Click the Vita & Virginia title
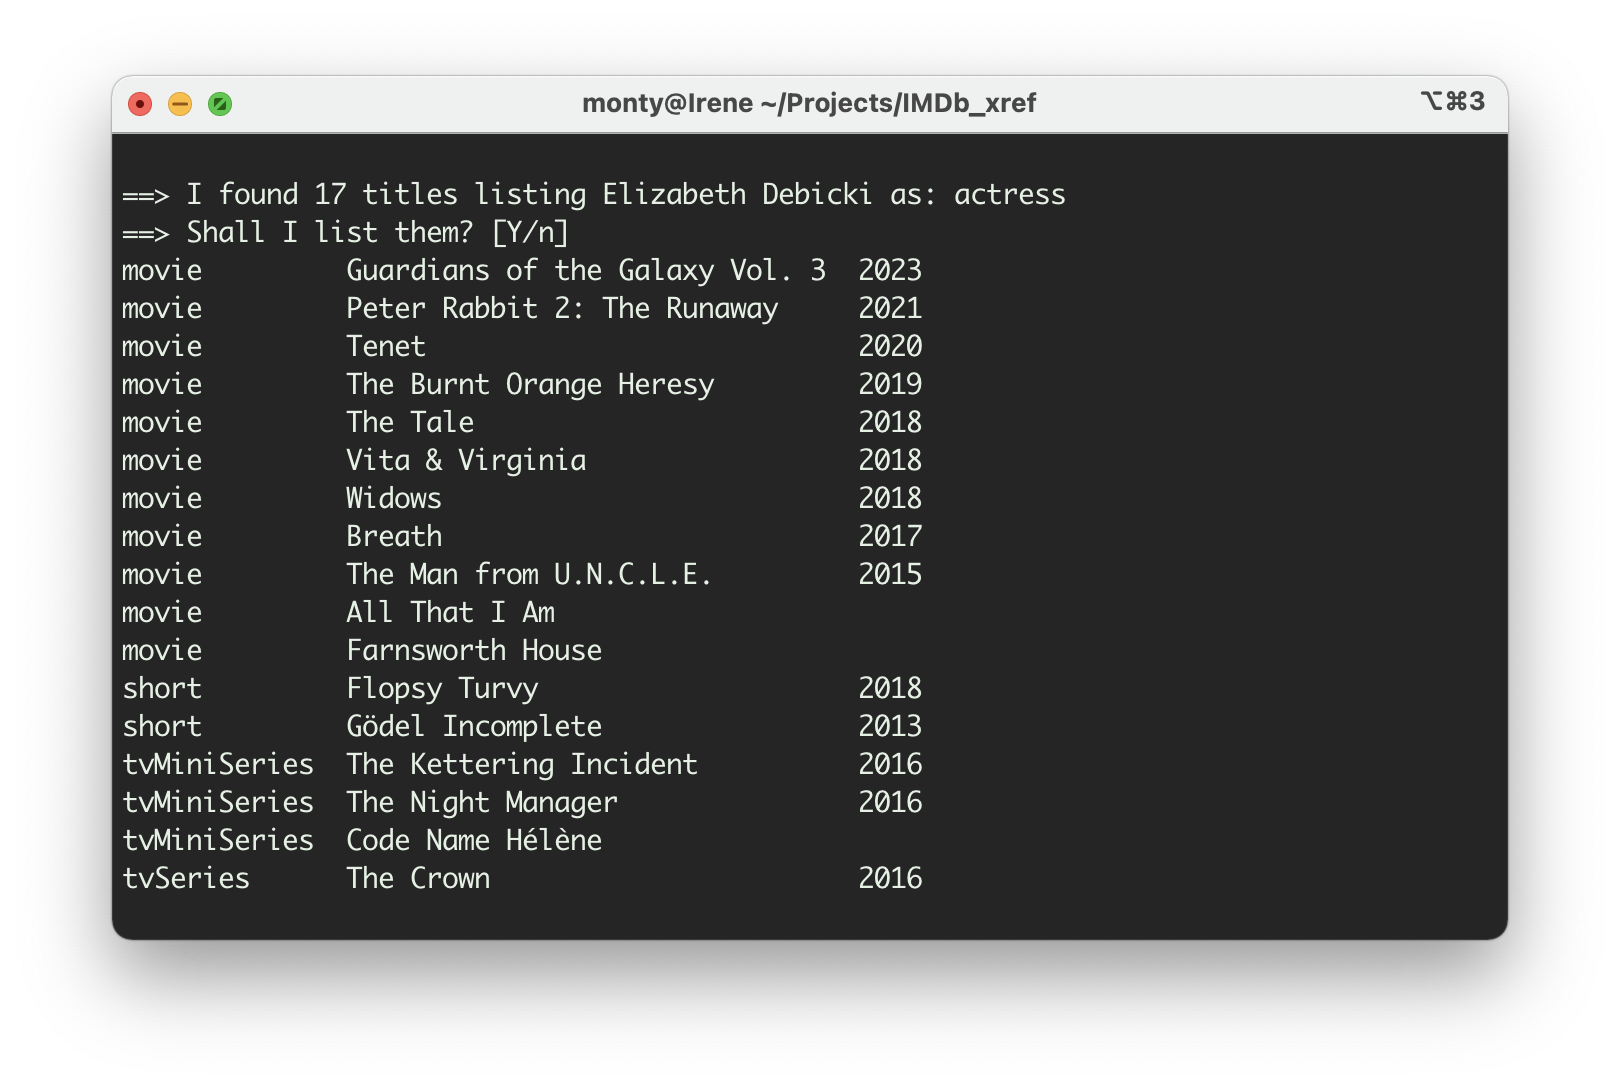This screenshot has height=1088, width=1620. click(x=466, y=460)
